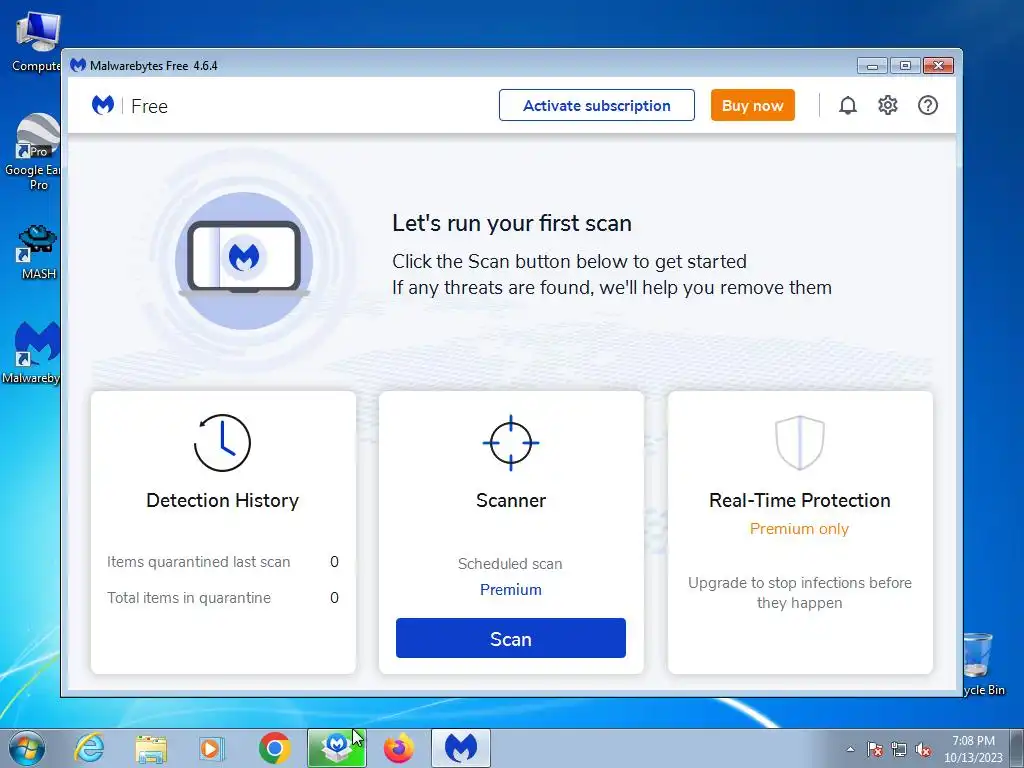
Task: Close the Malwarebytes window
Action: [x=938, y=65]
